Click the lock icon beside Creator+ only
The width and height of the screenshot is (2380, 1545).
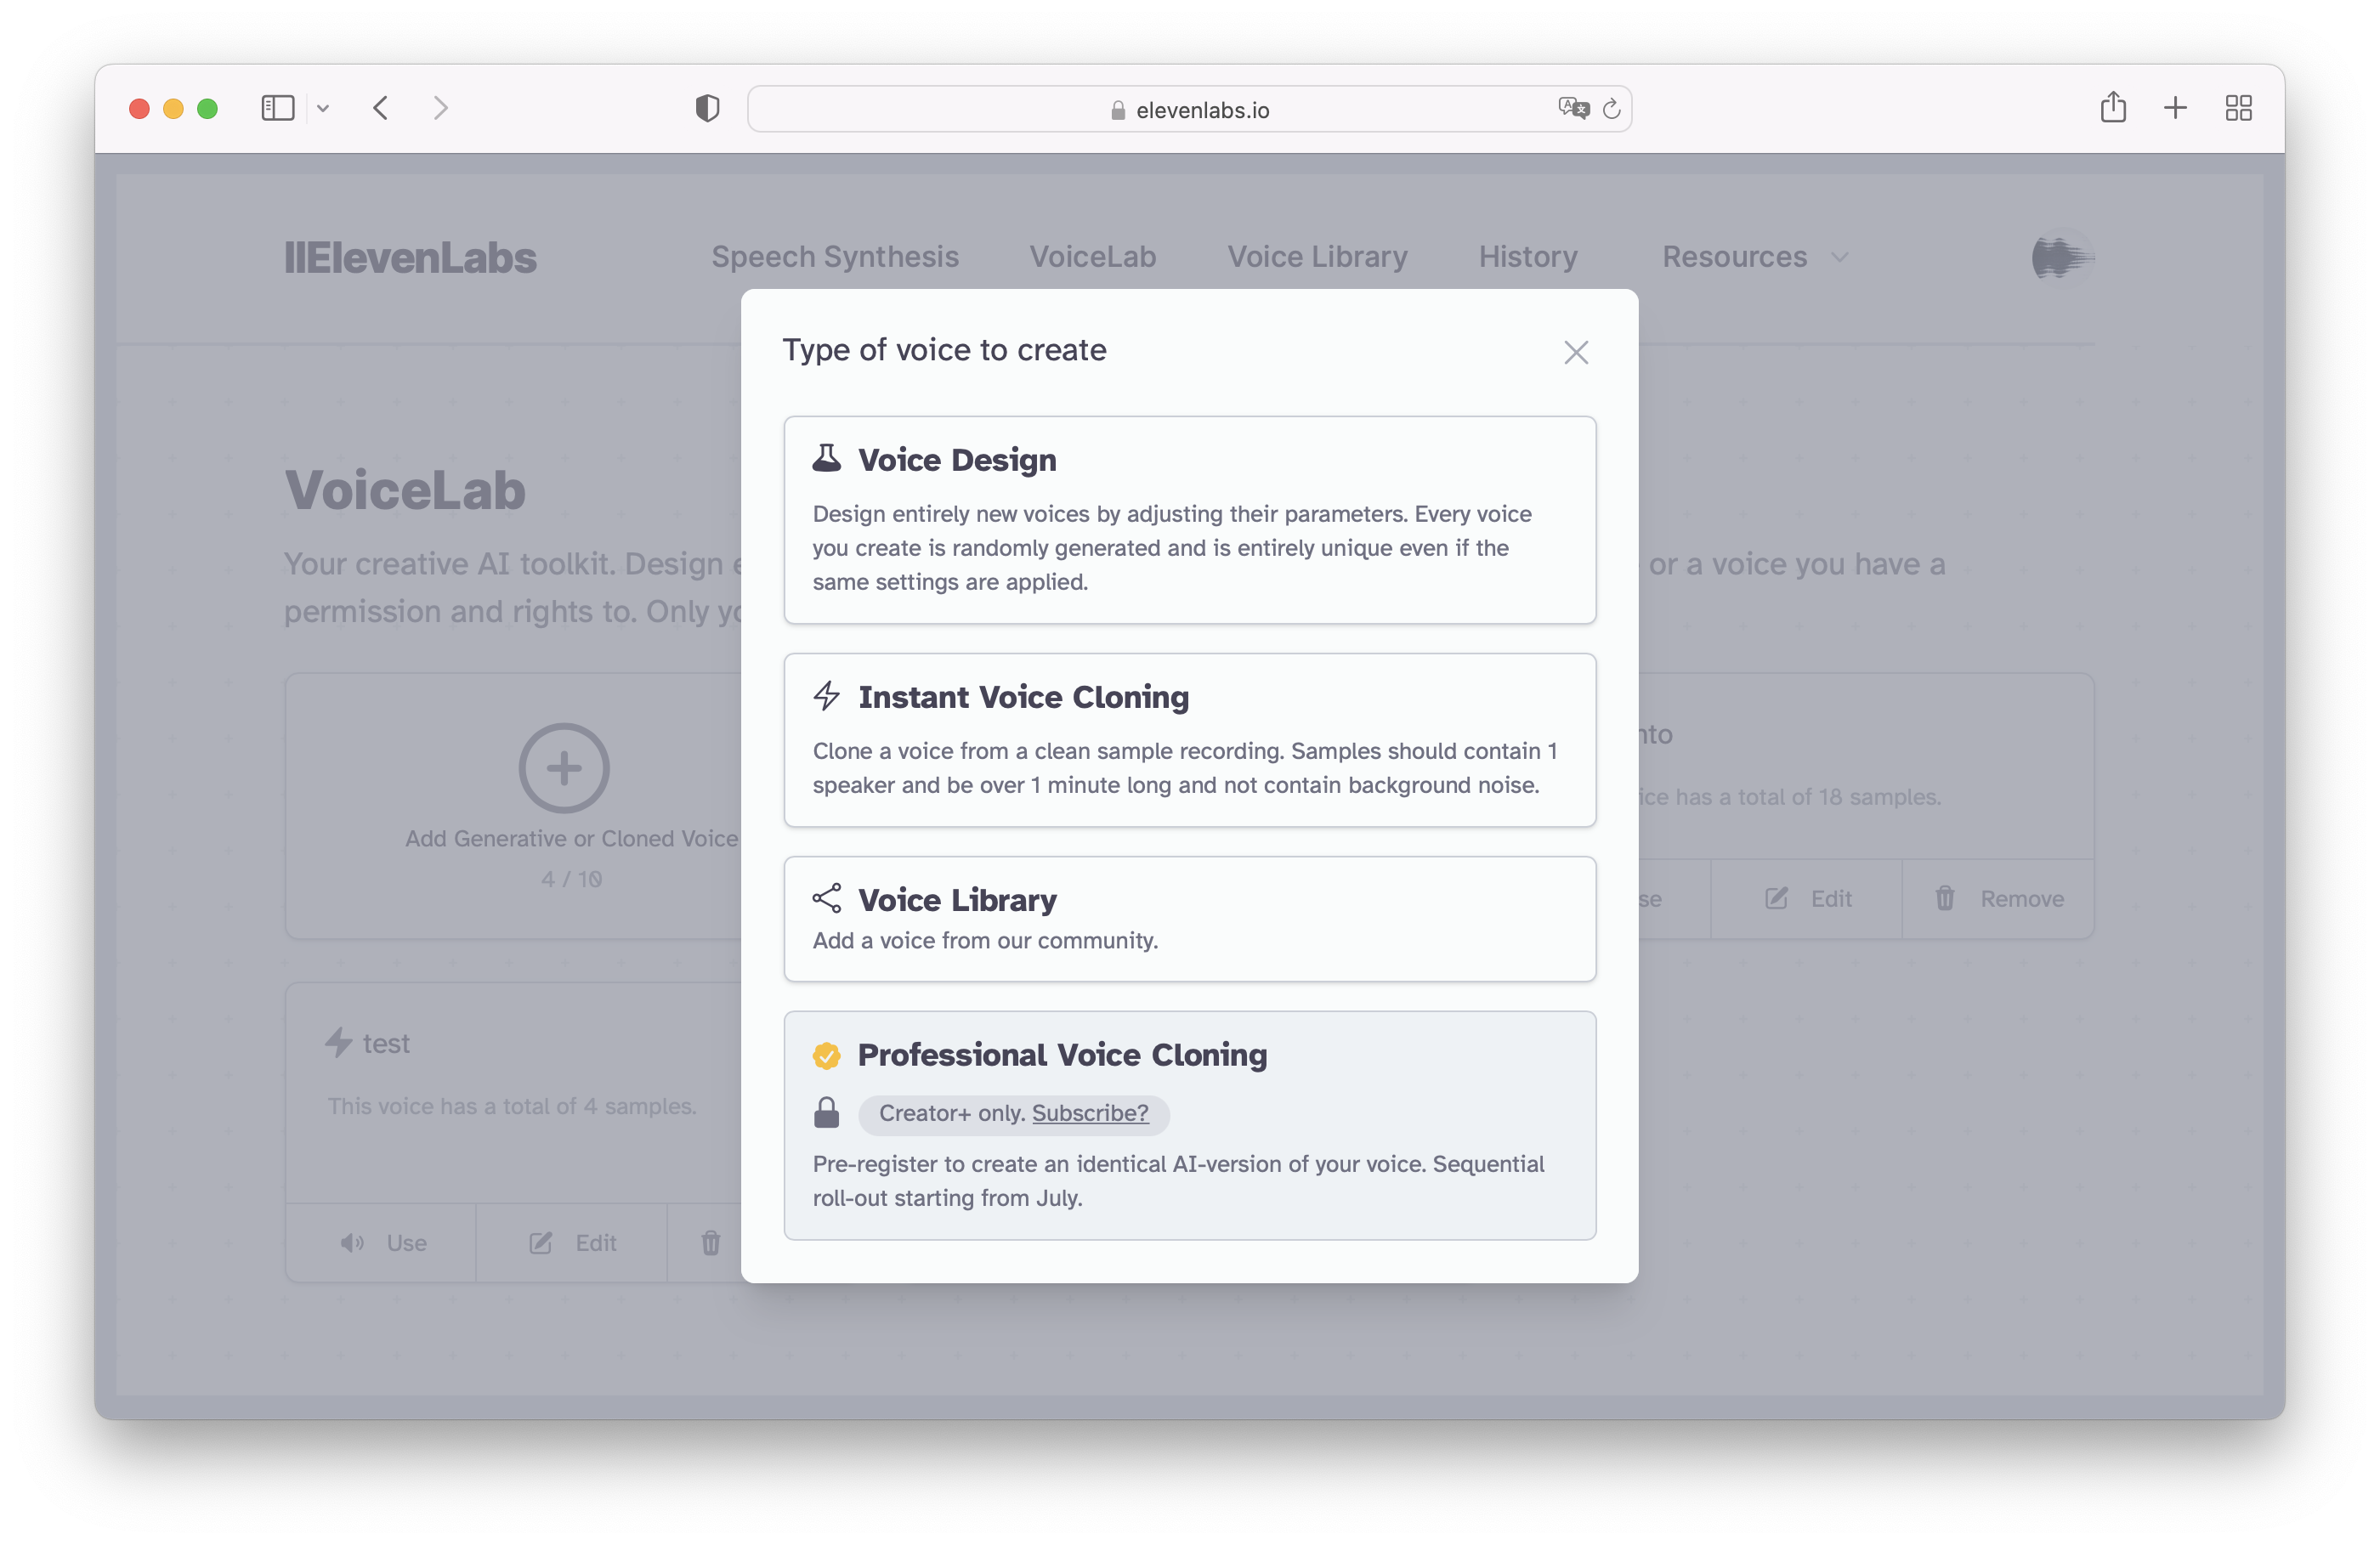(x=826, y=1112)
